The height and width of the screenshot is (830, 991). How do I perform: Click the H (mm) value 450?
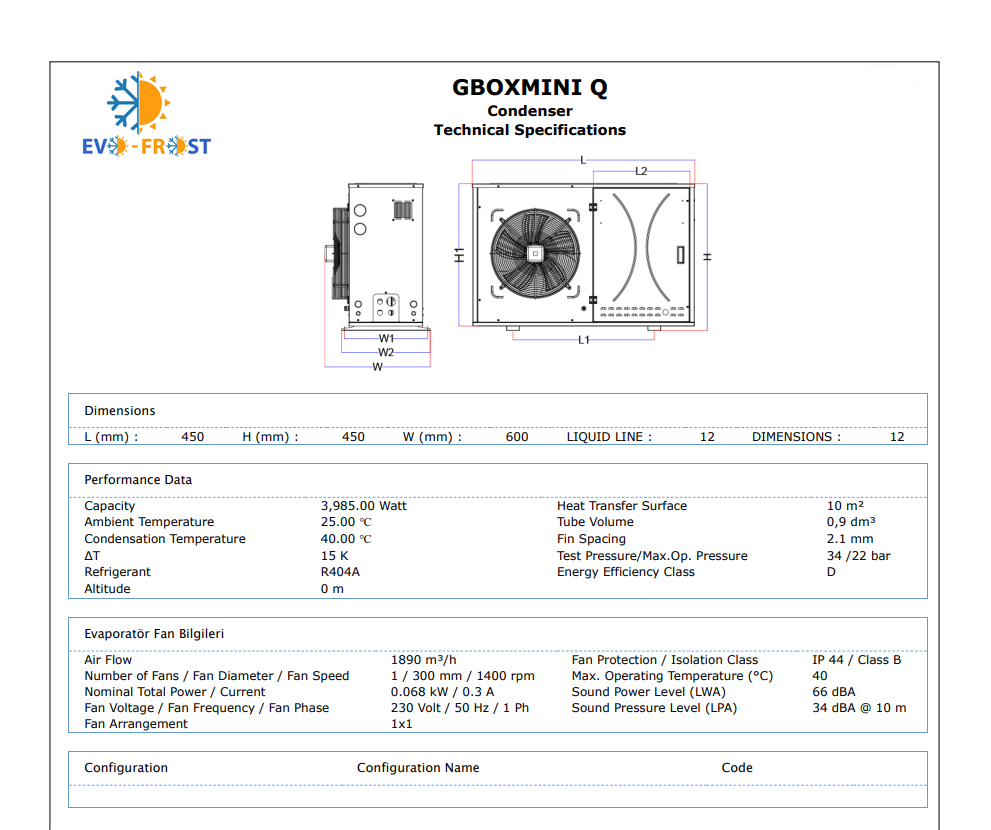353,437
